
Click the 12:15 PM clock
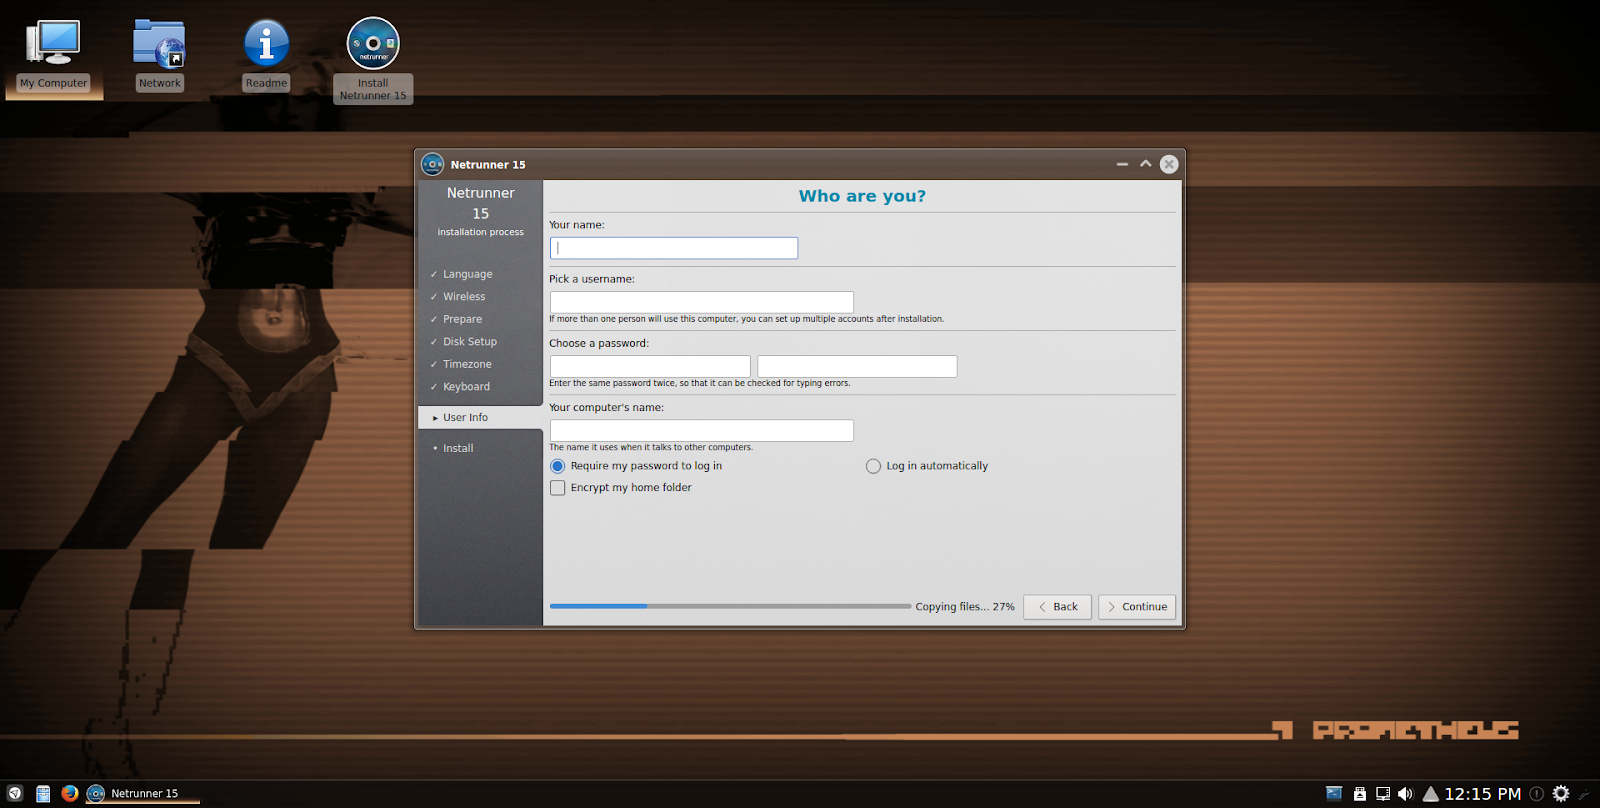click(1483, 794)
